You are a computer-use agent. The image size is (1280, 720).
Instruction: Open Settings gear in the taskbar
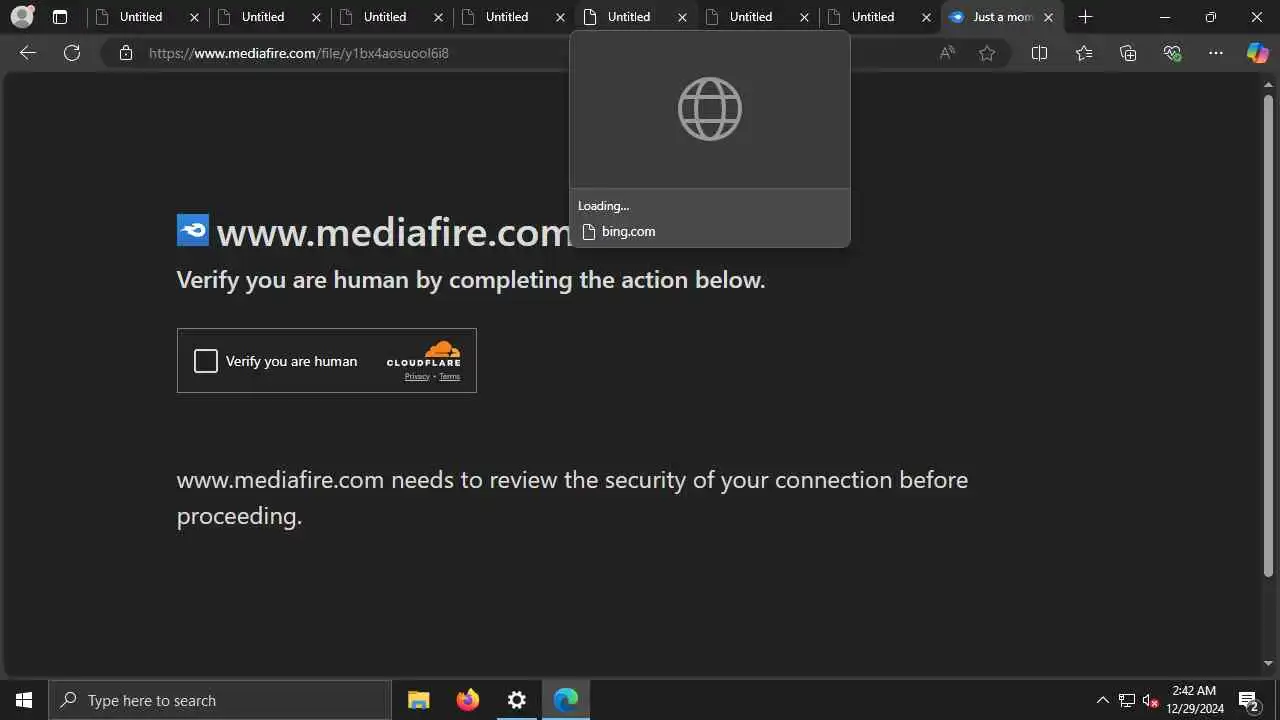tap(517, 700)
